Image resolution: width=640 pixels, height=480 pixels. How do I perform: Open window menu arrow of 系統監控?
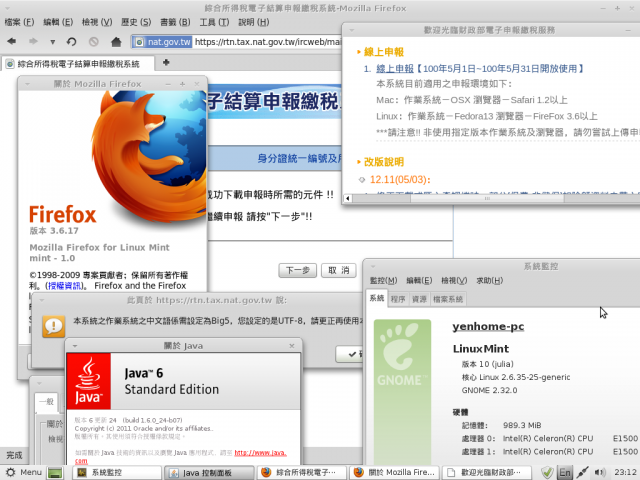[373, 267]
